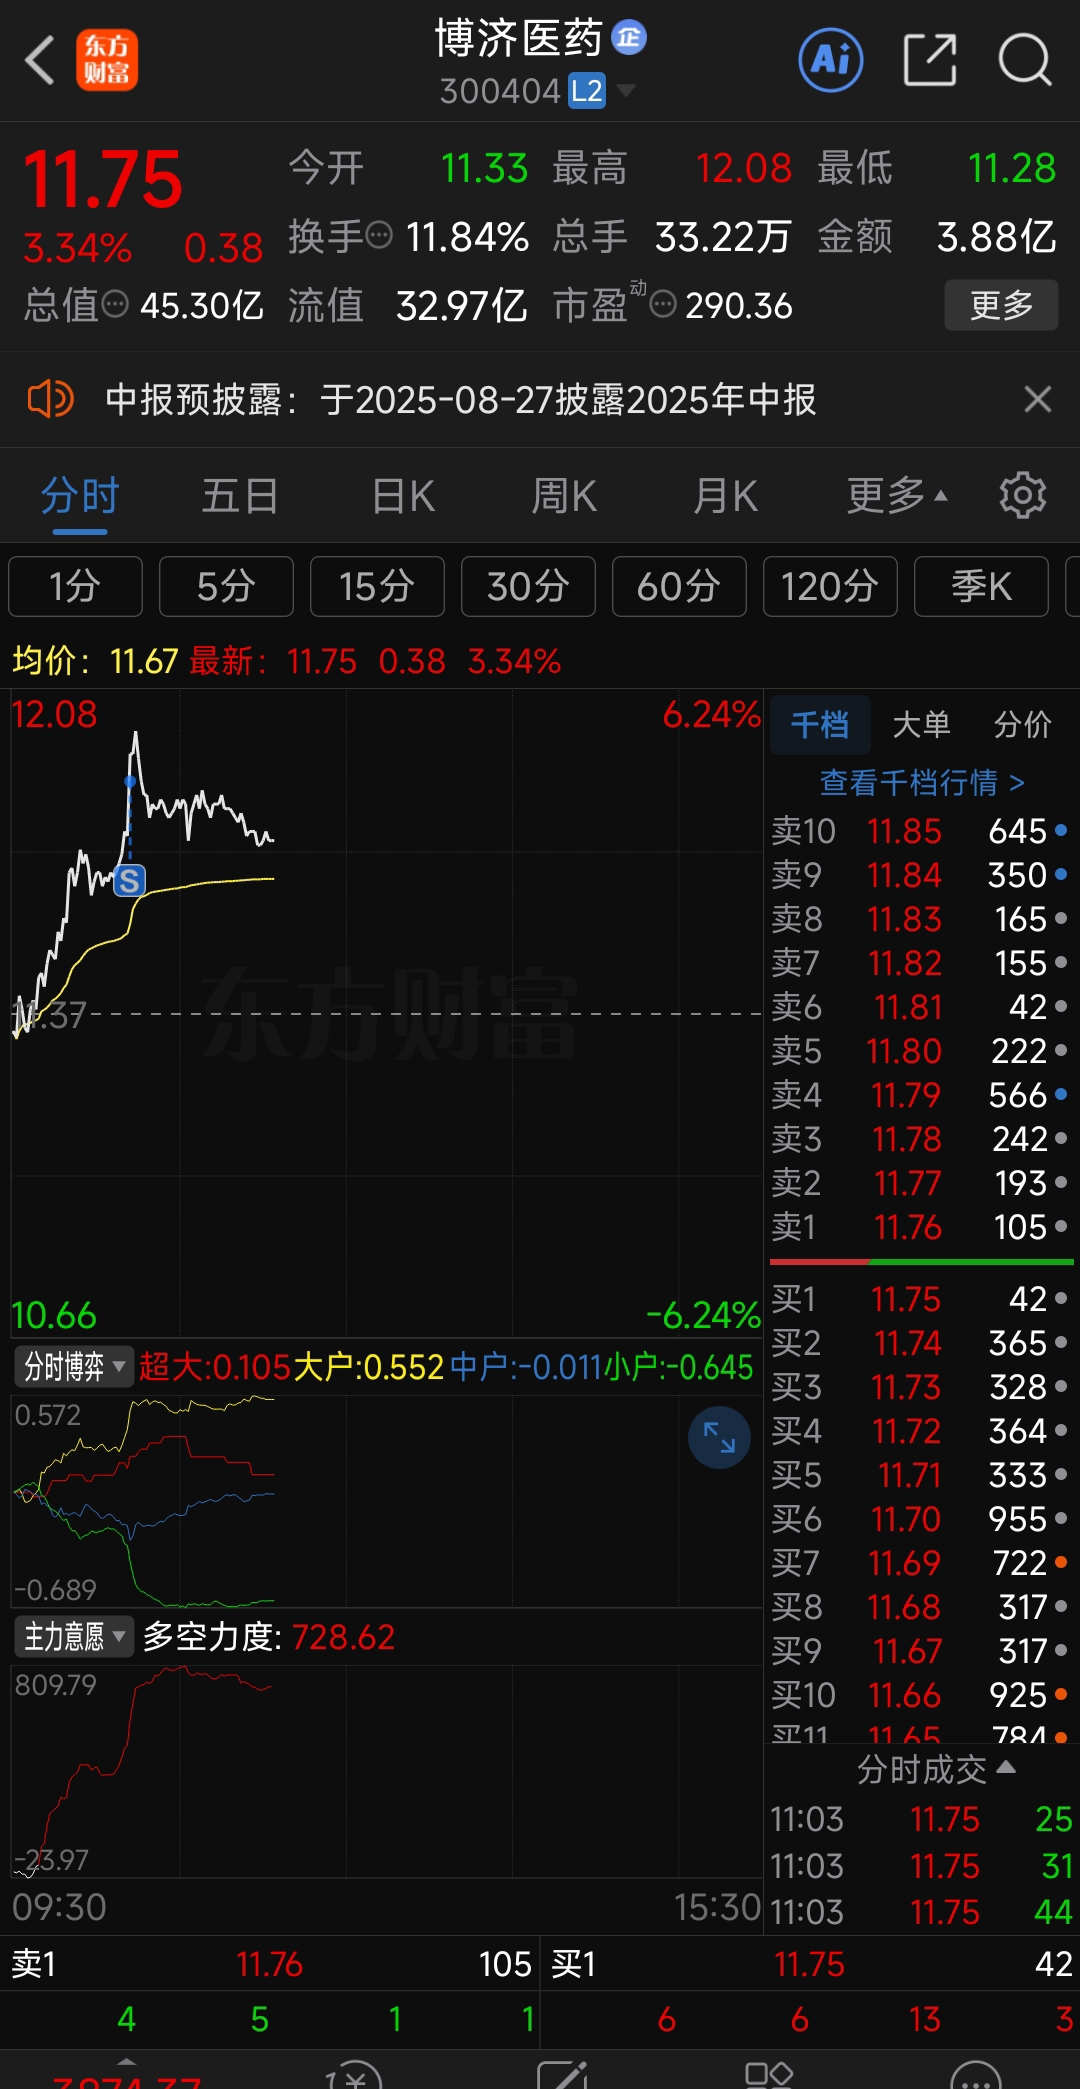Viewport: 1080px width, 2089px height.
Task: Switch to the 日K tab
Action: 403,496
